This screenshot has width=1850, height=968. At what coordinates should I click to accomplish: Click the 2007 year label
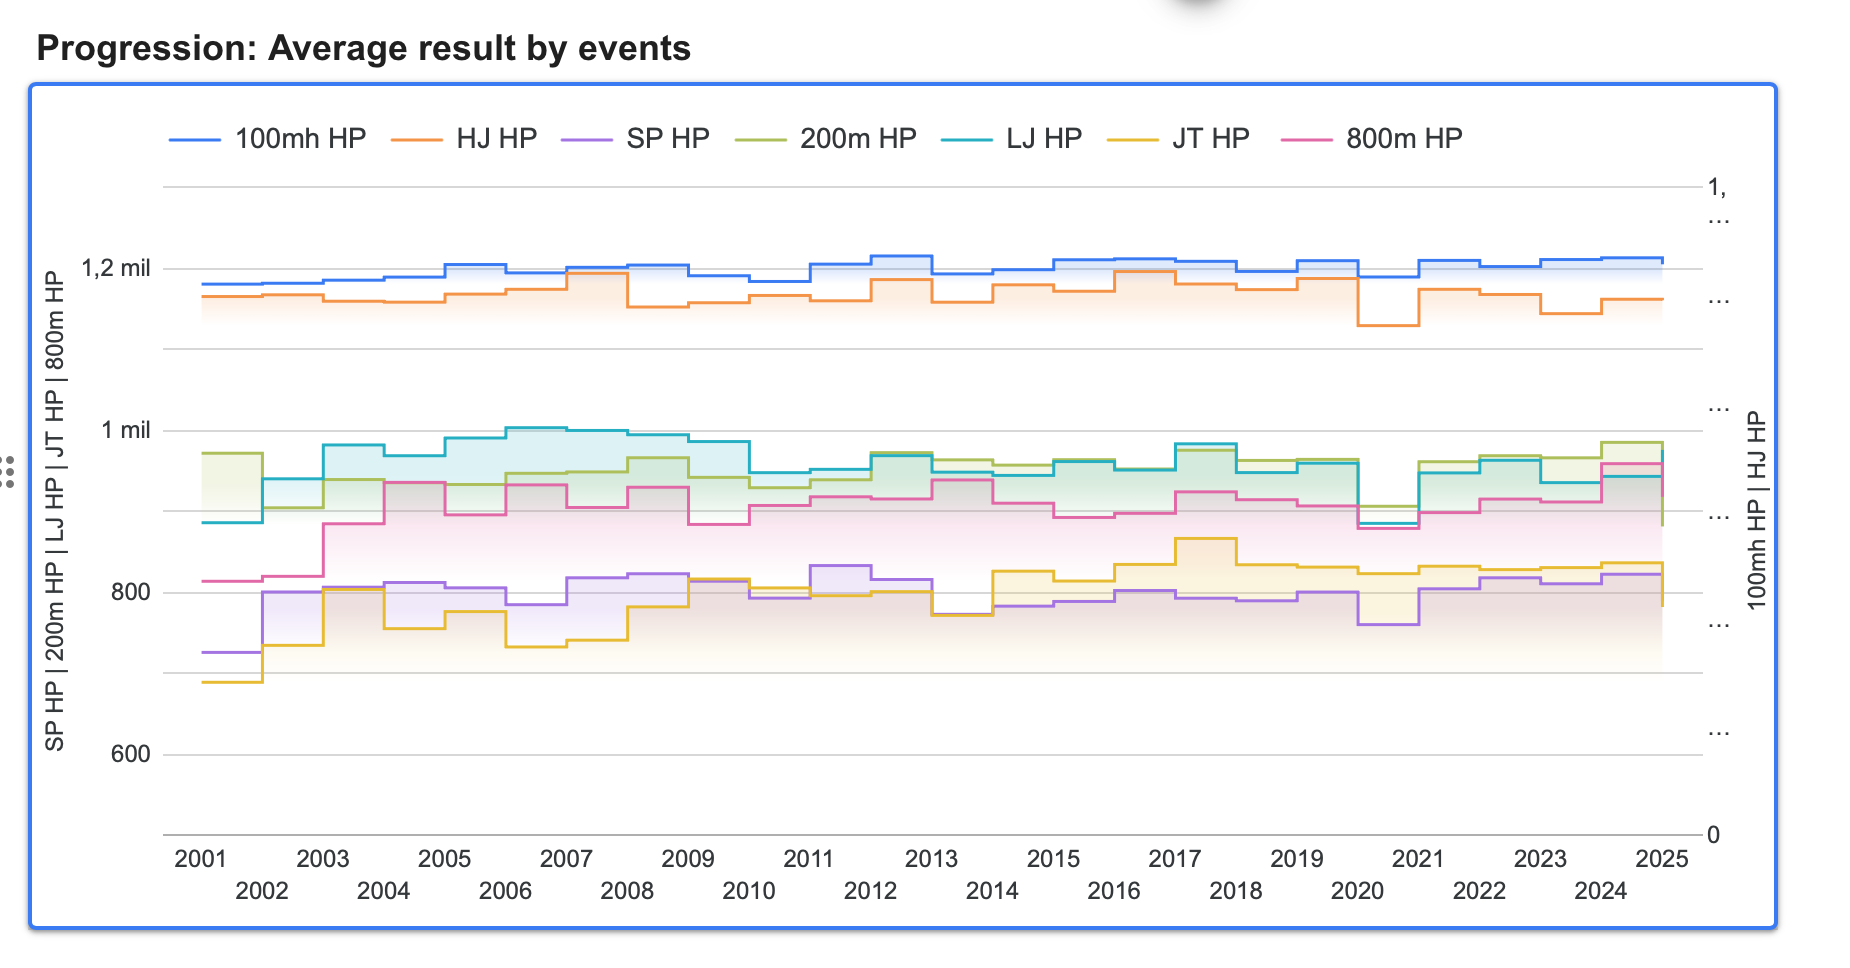click(x=567, y=859)
